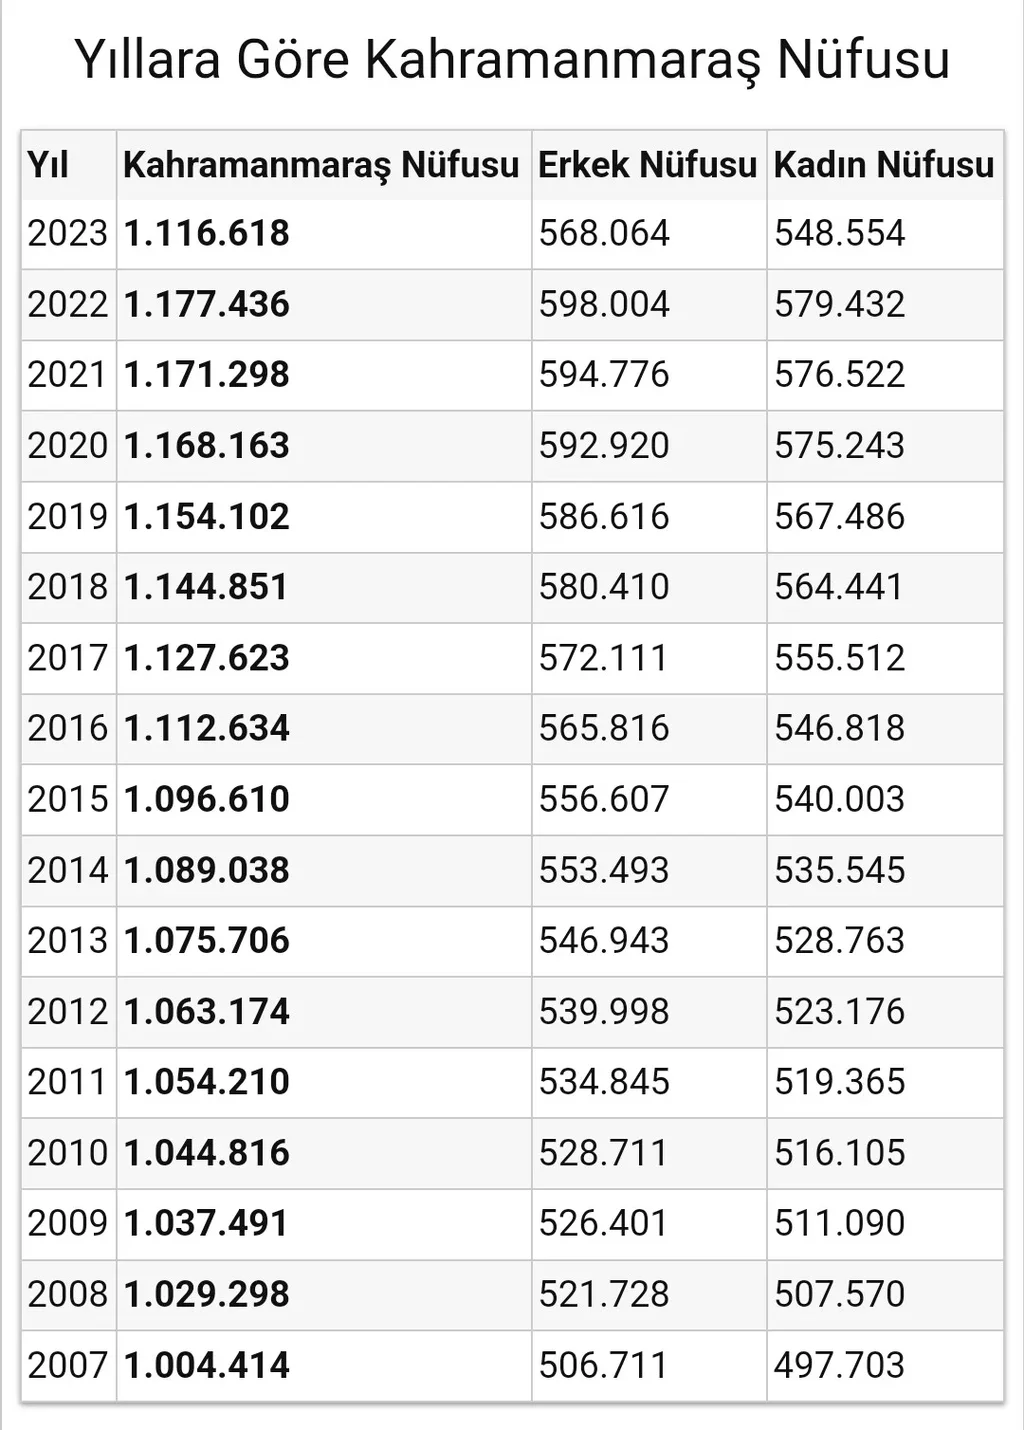Viewport: 1024px width, 1430px height.
Task: Click the 2022 male population 598.004
Action: pos(604,305)
